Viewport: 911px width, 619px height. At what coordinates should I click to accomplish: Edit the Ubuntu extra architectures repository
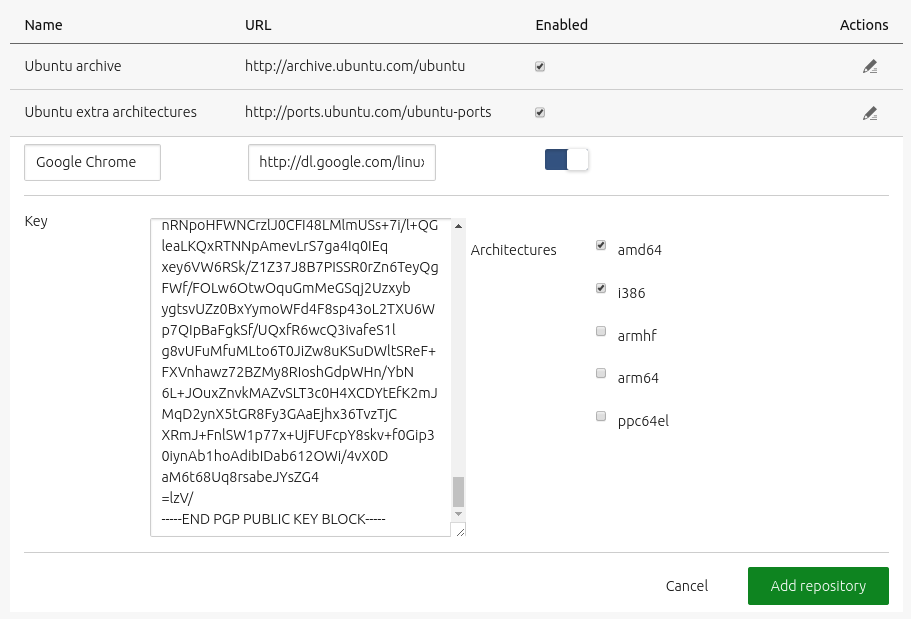click(869, 113)
